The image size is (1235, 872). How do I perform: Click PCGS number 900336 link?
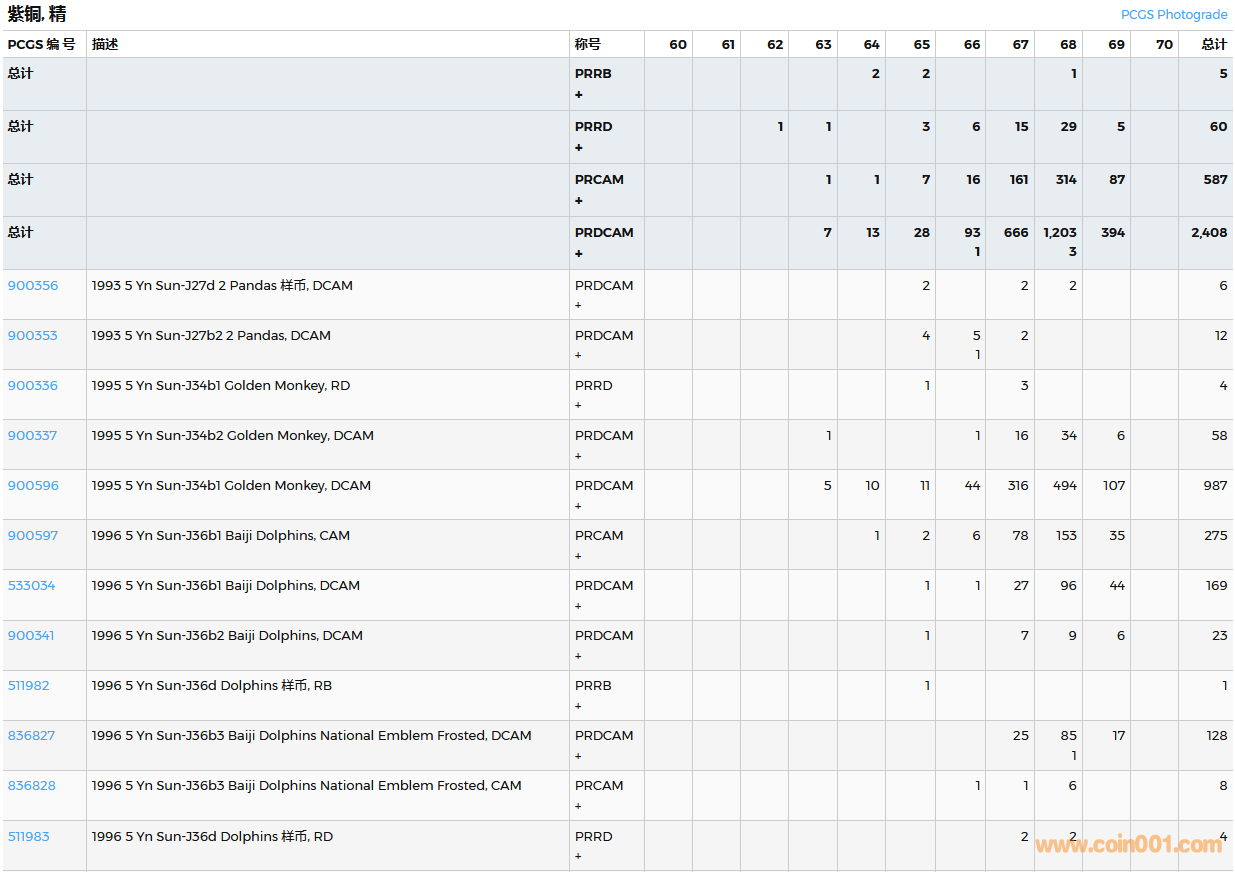click(x=33, y=385)
